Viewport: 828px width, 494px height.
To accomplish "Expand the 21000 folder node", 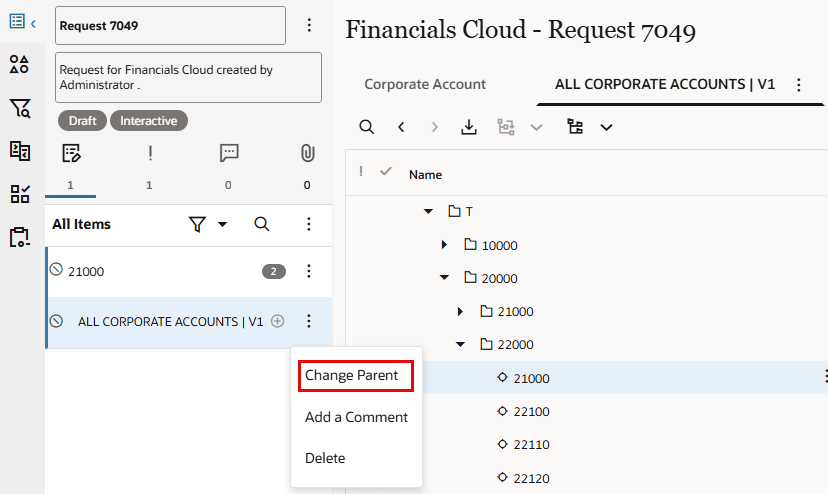I will (460, 312).
